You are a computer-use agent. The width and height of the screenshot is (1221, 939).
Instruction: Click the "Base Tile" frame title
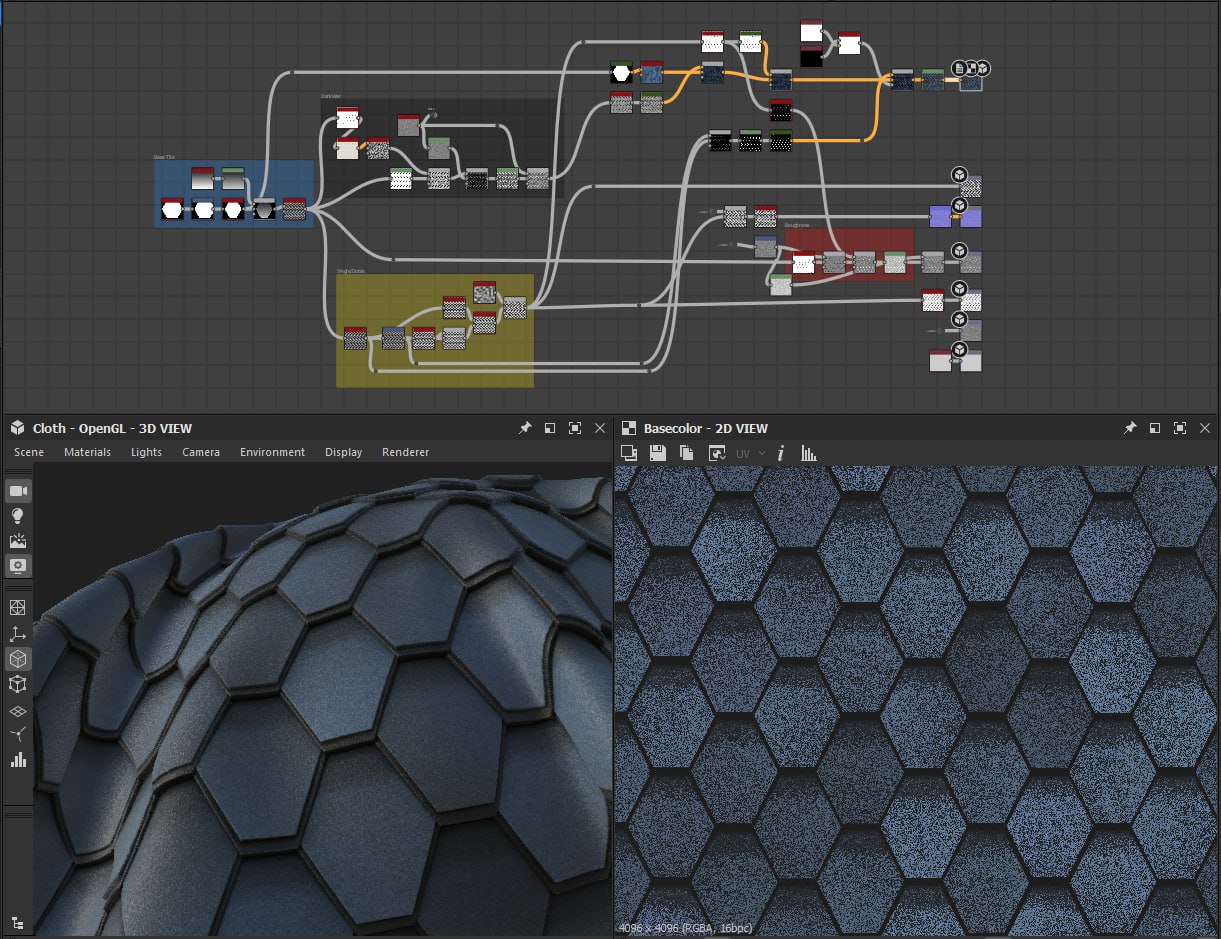(x=164, y=157)
